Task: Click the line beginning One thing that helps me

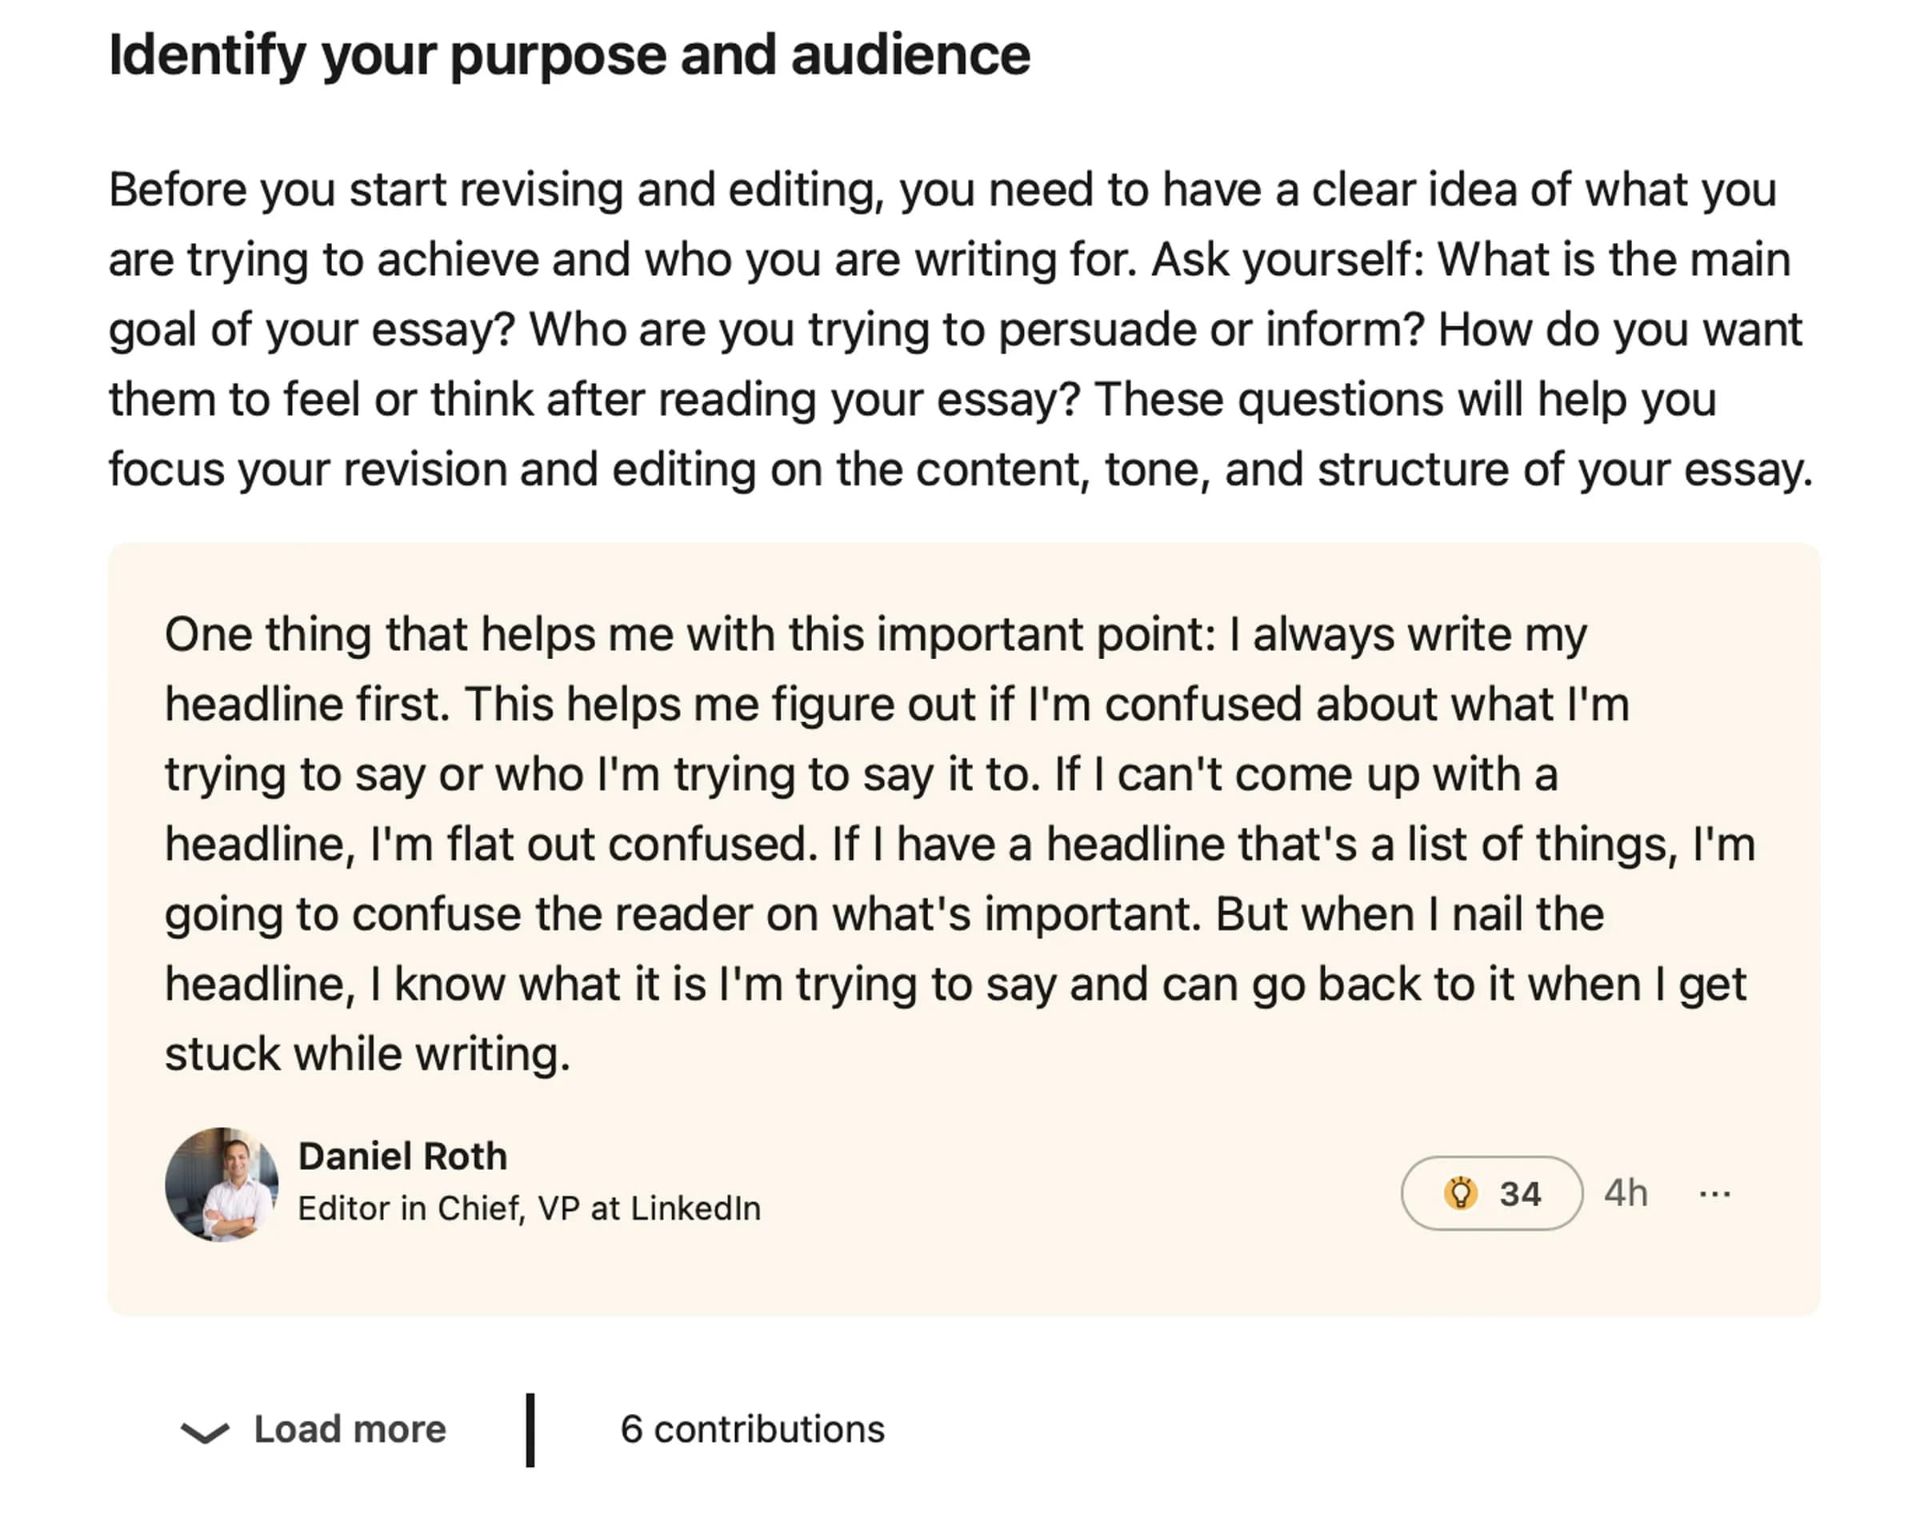Action: coord(875,634)
